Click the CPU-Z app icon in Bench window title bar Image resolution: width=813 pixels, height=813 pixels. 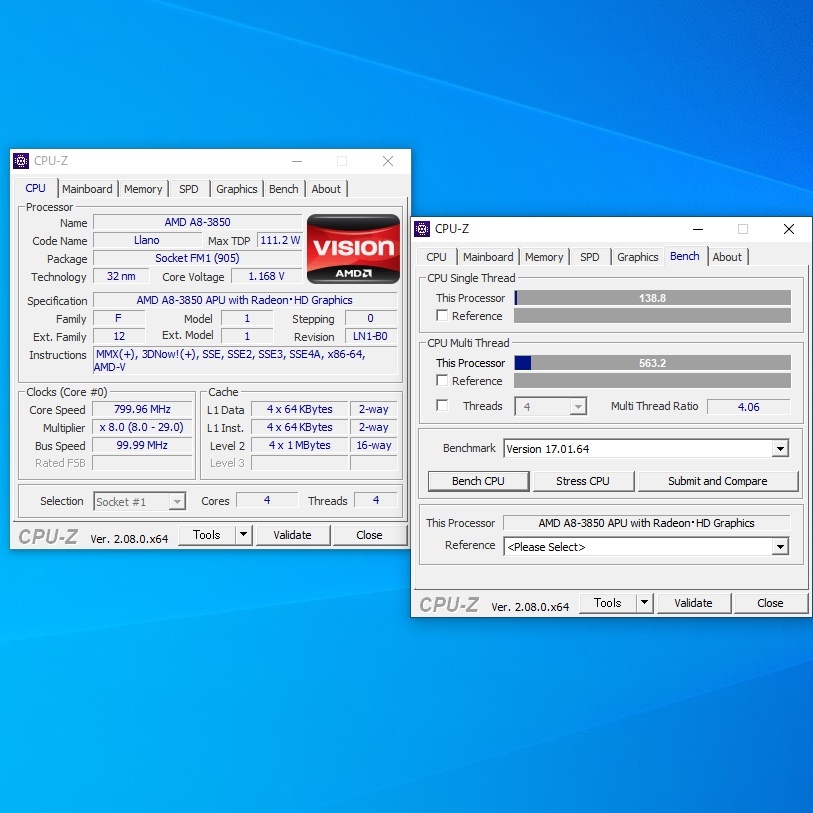tap(422, 229)
